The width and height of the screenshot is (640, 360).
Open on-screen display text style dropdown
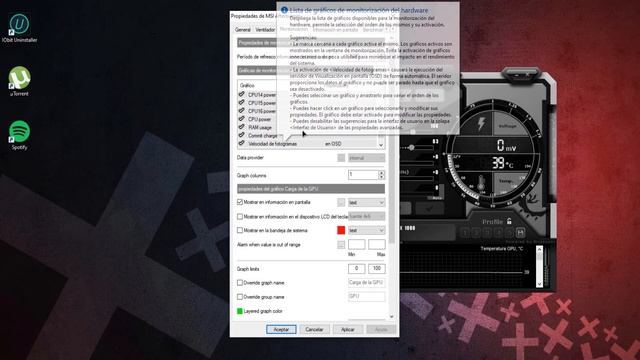[x=366, y=202]
